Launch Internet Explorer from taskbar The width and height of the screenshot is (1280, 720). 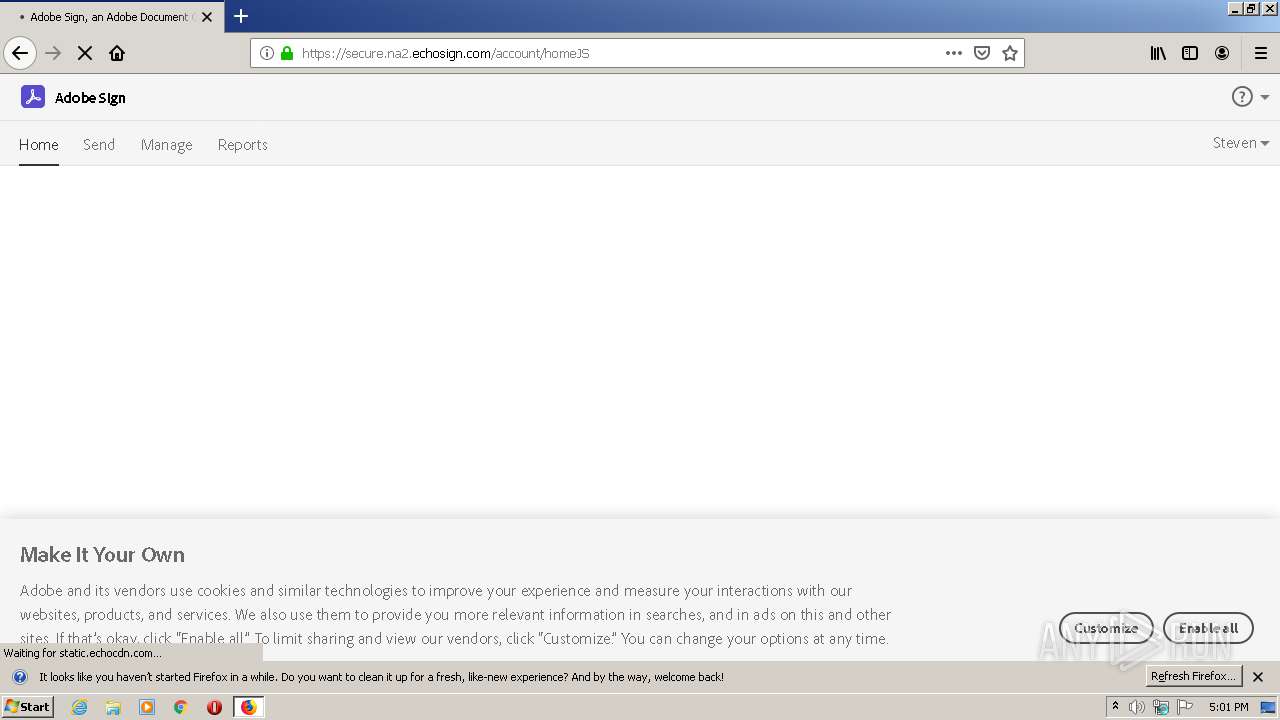pyautogui.click(x=79, y=707)
